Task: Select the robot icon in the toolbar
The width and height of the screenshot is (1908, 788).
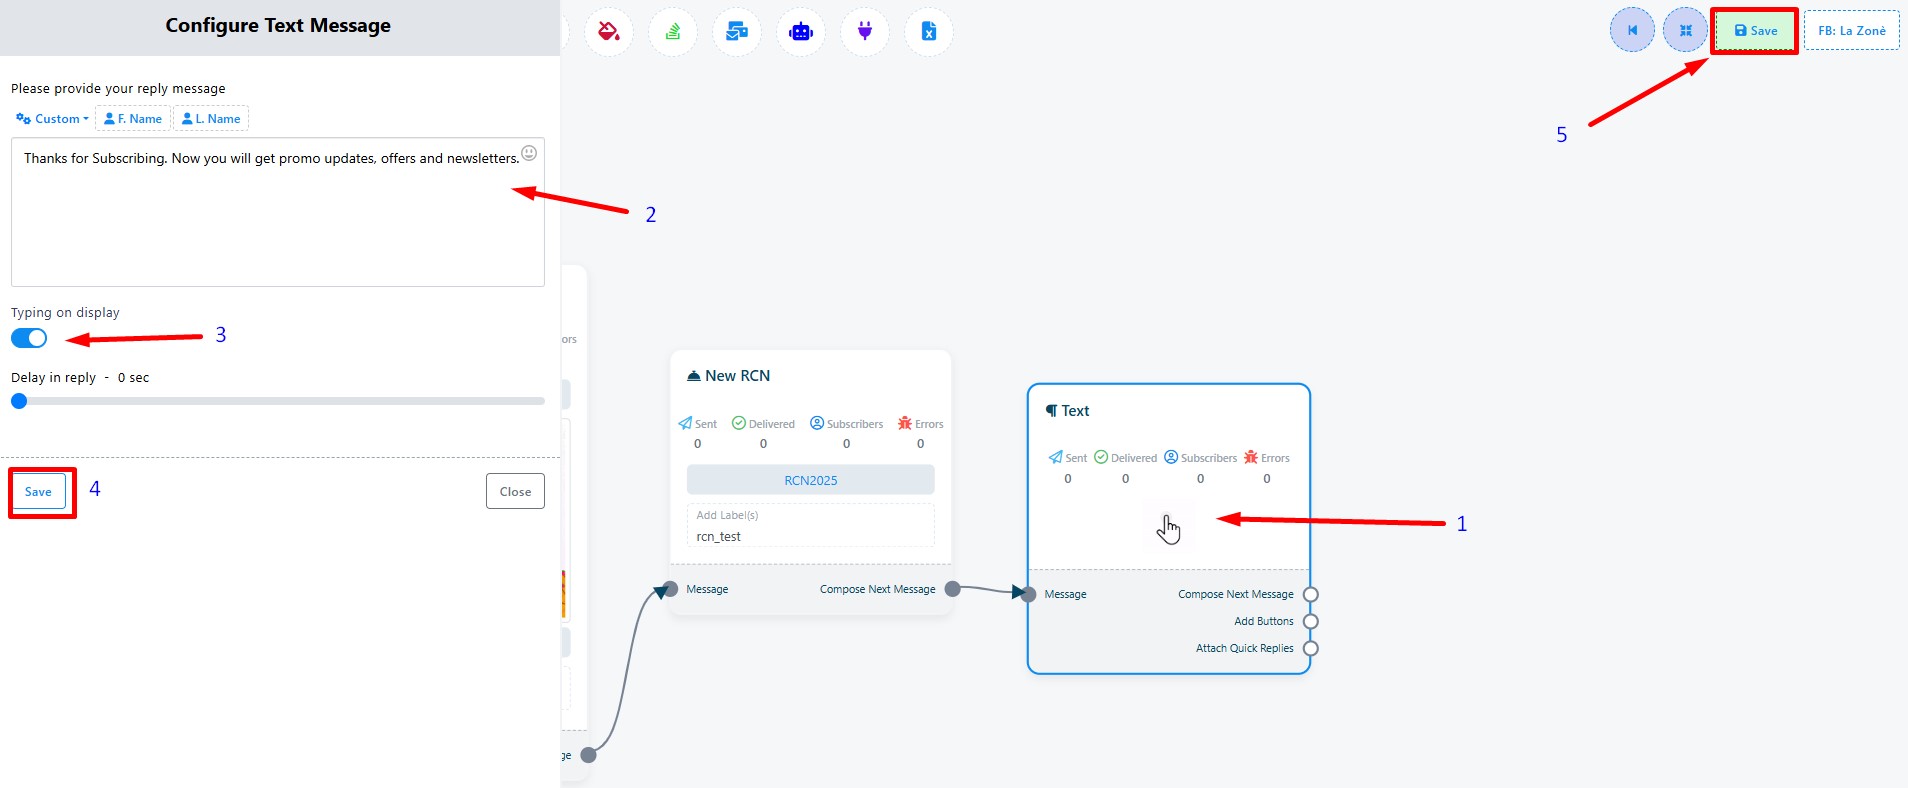Action: pos(801,32)
